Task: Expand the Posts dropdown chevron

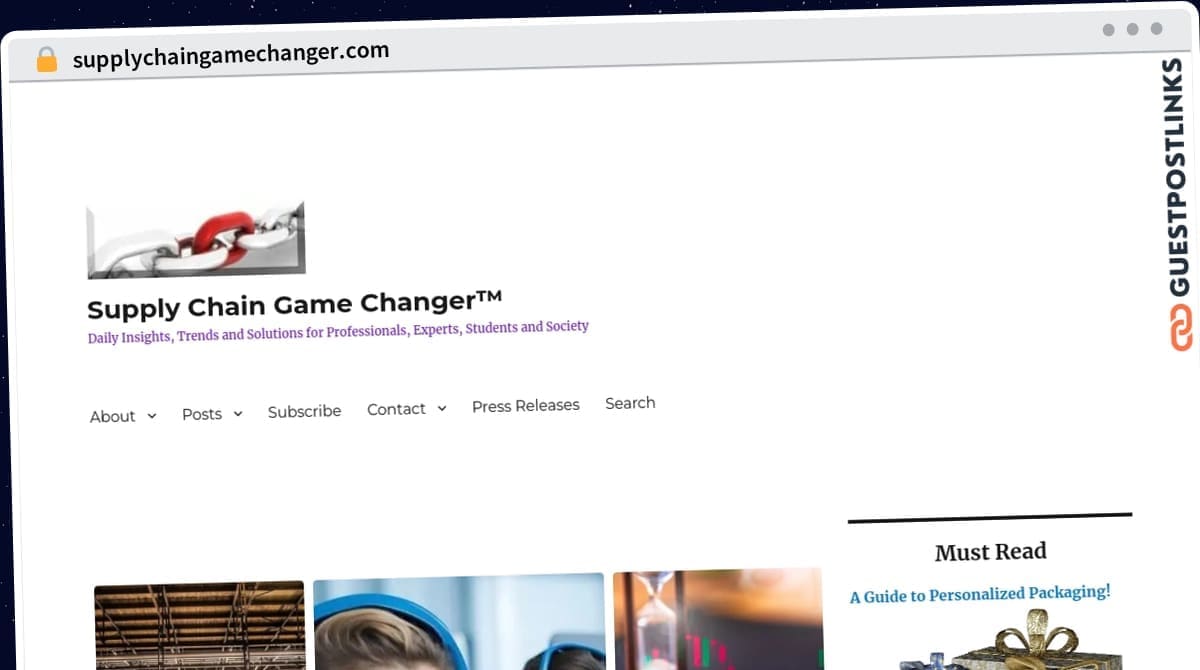Action: [x=238, y=413]
